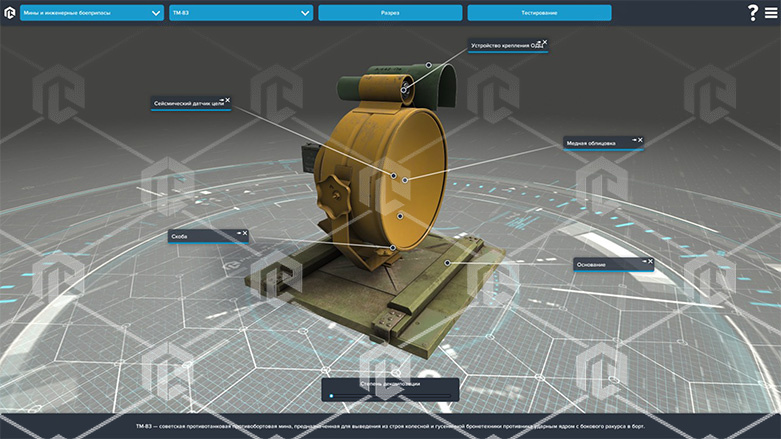Open the help question mark icon
This screenshot has width=781, height=439.
(752, 13)
